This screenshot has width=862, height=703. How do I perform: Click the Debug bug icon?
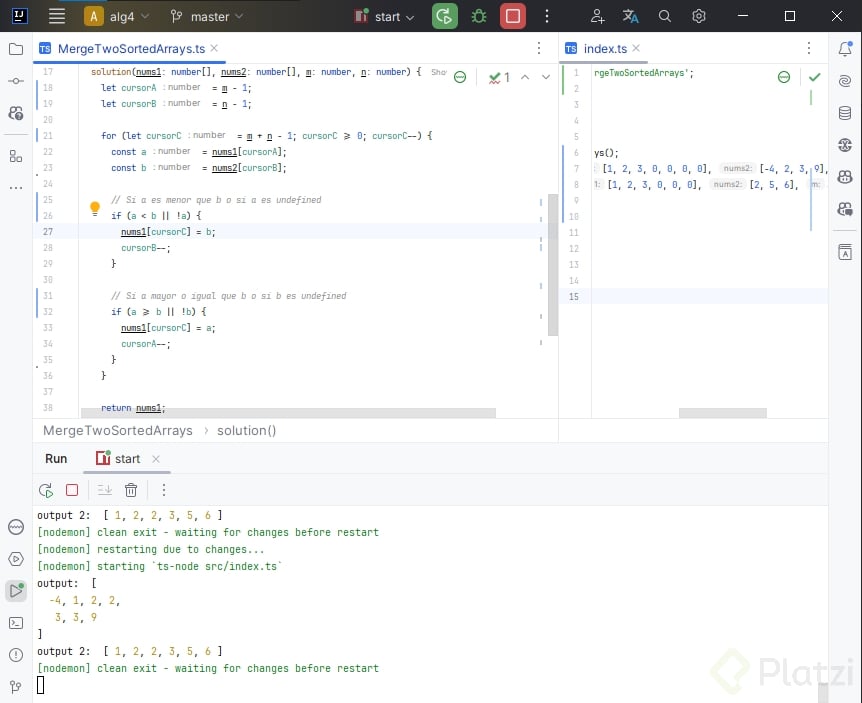(x=479, y=16)
